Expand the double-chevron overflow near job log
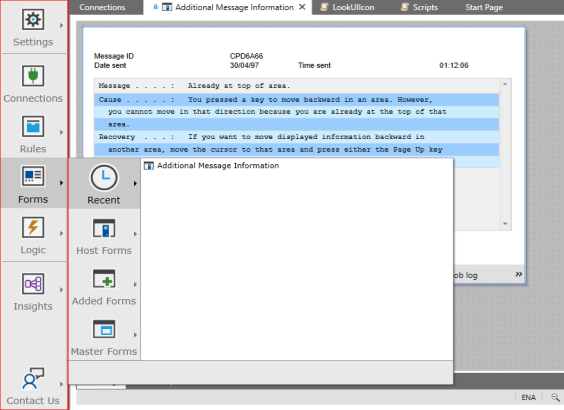Viewport: 564px width, 410px height. tap(518, 274)
